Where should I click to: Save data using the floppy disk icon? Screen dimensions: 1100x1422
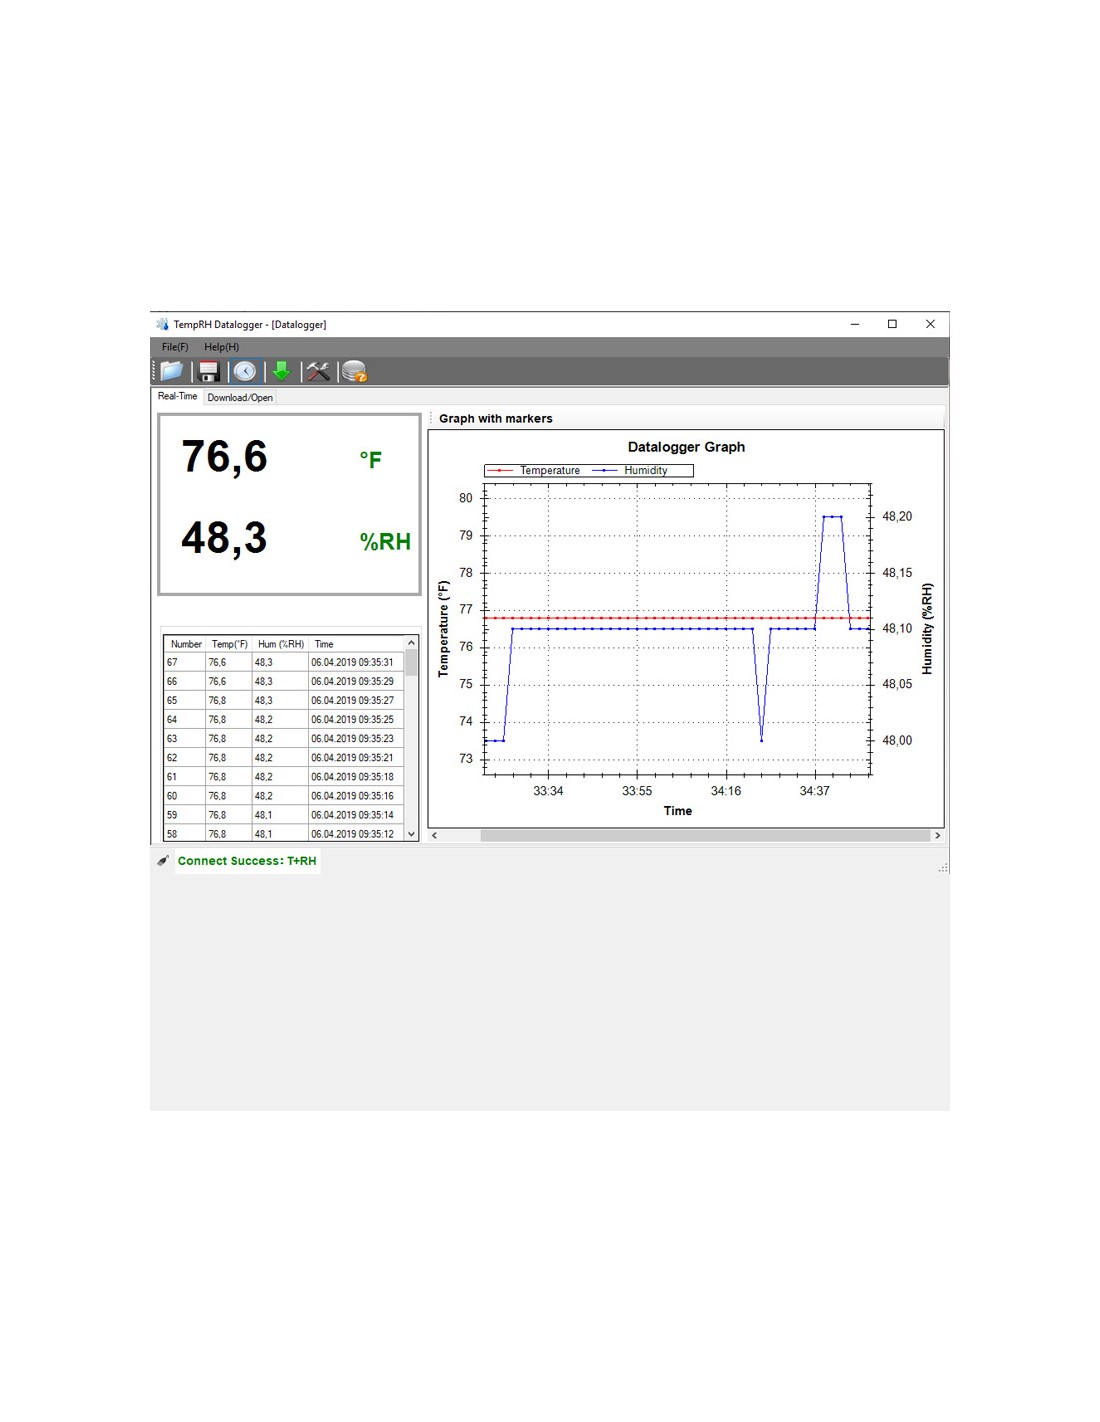click(x=209, y=371)
